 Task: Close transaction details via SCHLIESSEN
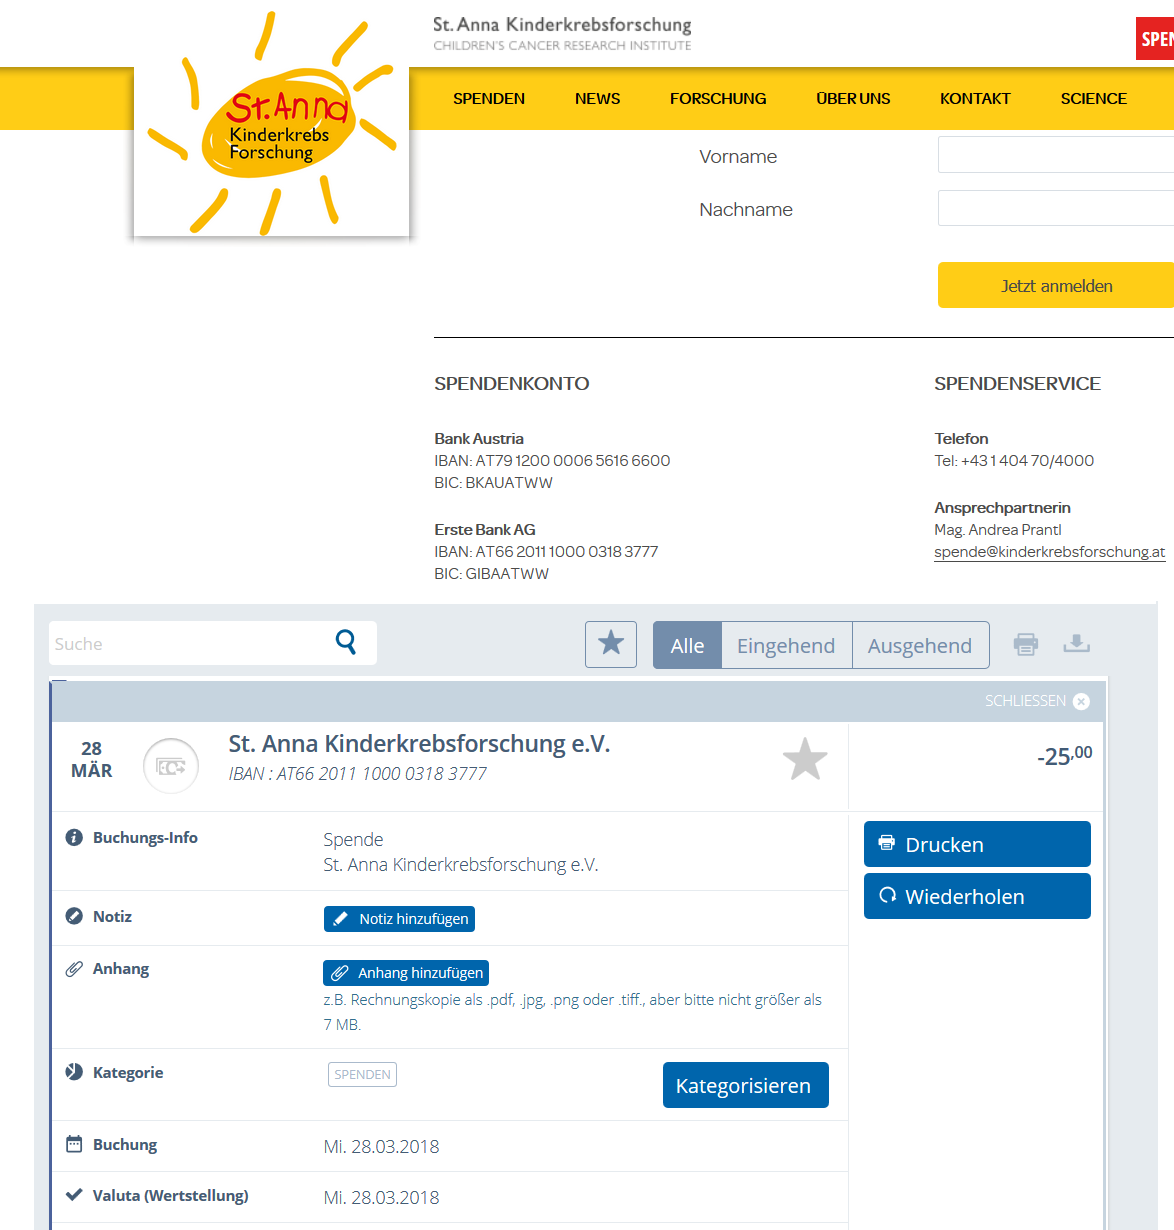tap(1037, 701)
